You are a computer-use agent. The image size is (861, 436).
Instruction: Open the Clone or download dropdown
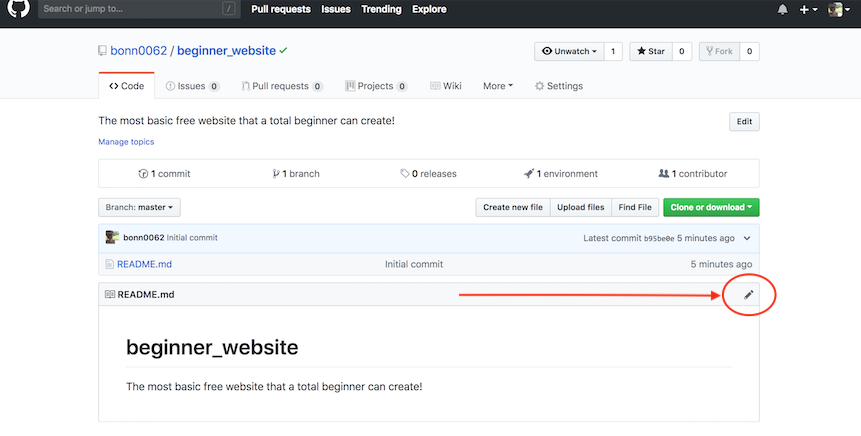711,207
